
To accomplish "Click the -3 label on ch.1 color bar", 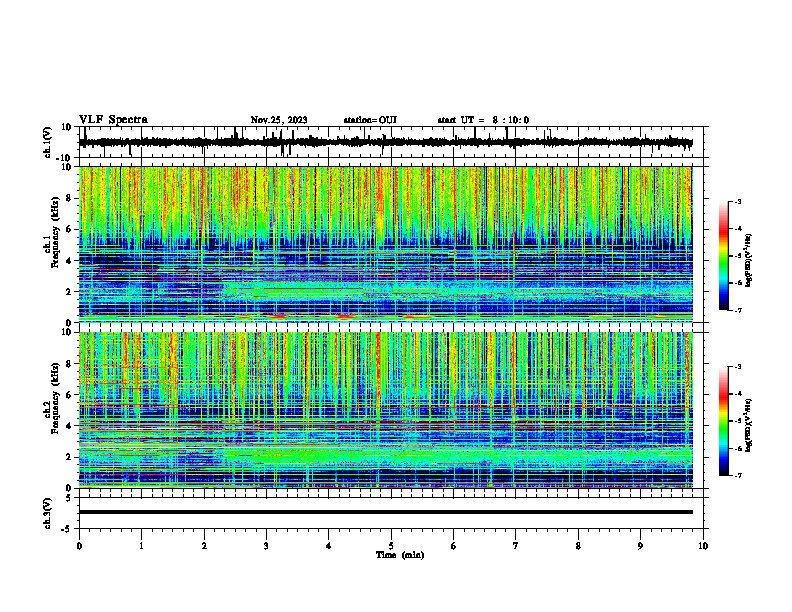I will (738, 201).
